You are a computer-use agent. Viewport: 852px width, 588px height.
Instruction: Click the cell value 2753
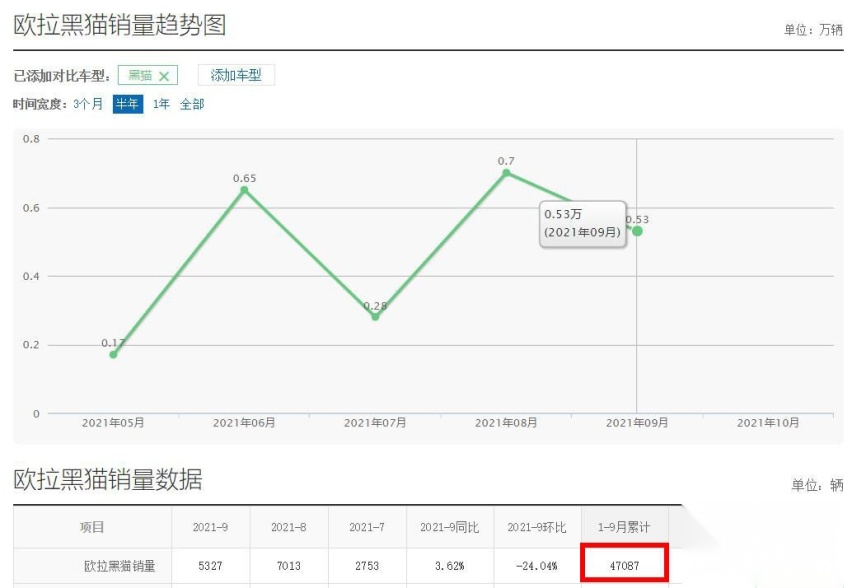click(367, 566)
